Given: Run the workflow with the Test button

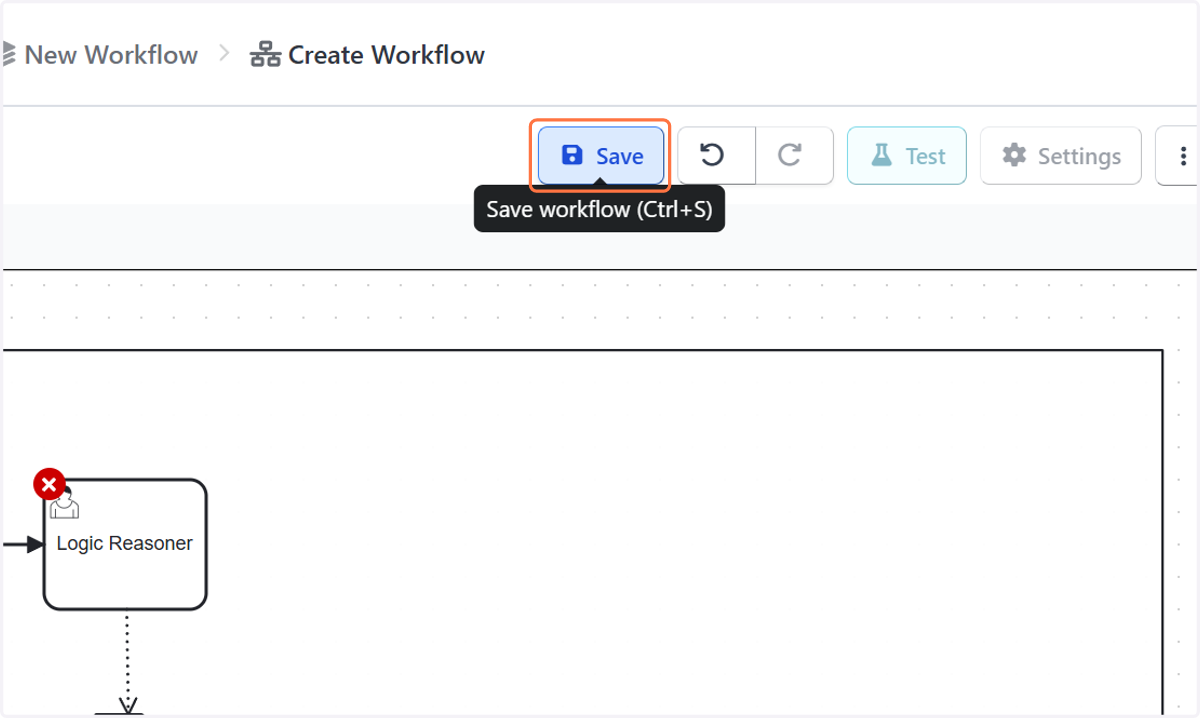Looking at the screenshot, I should point(907,156).
